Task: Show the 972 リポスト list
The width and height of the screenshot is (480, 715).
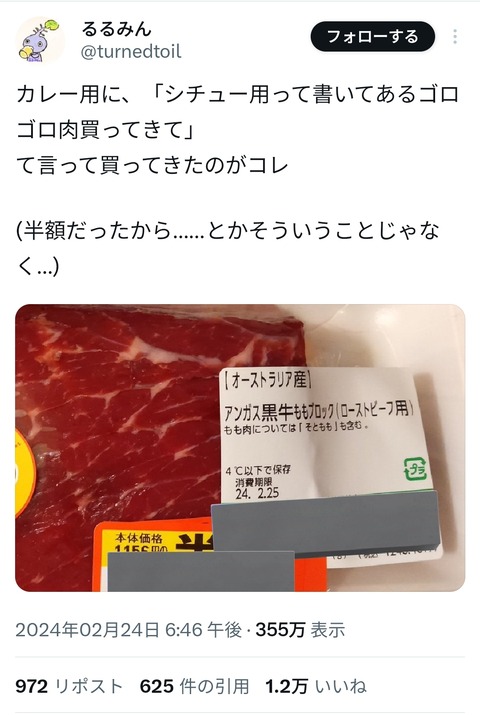Action: [x=69, y=686]
